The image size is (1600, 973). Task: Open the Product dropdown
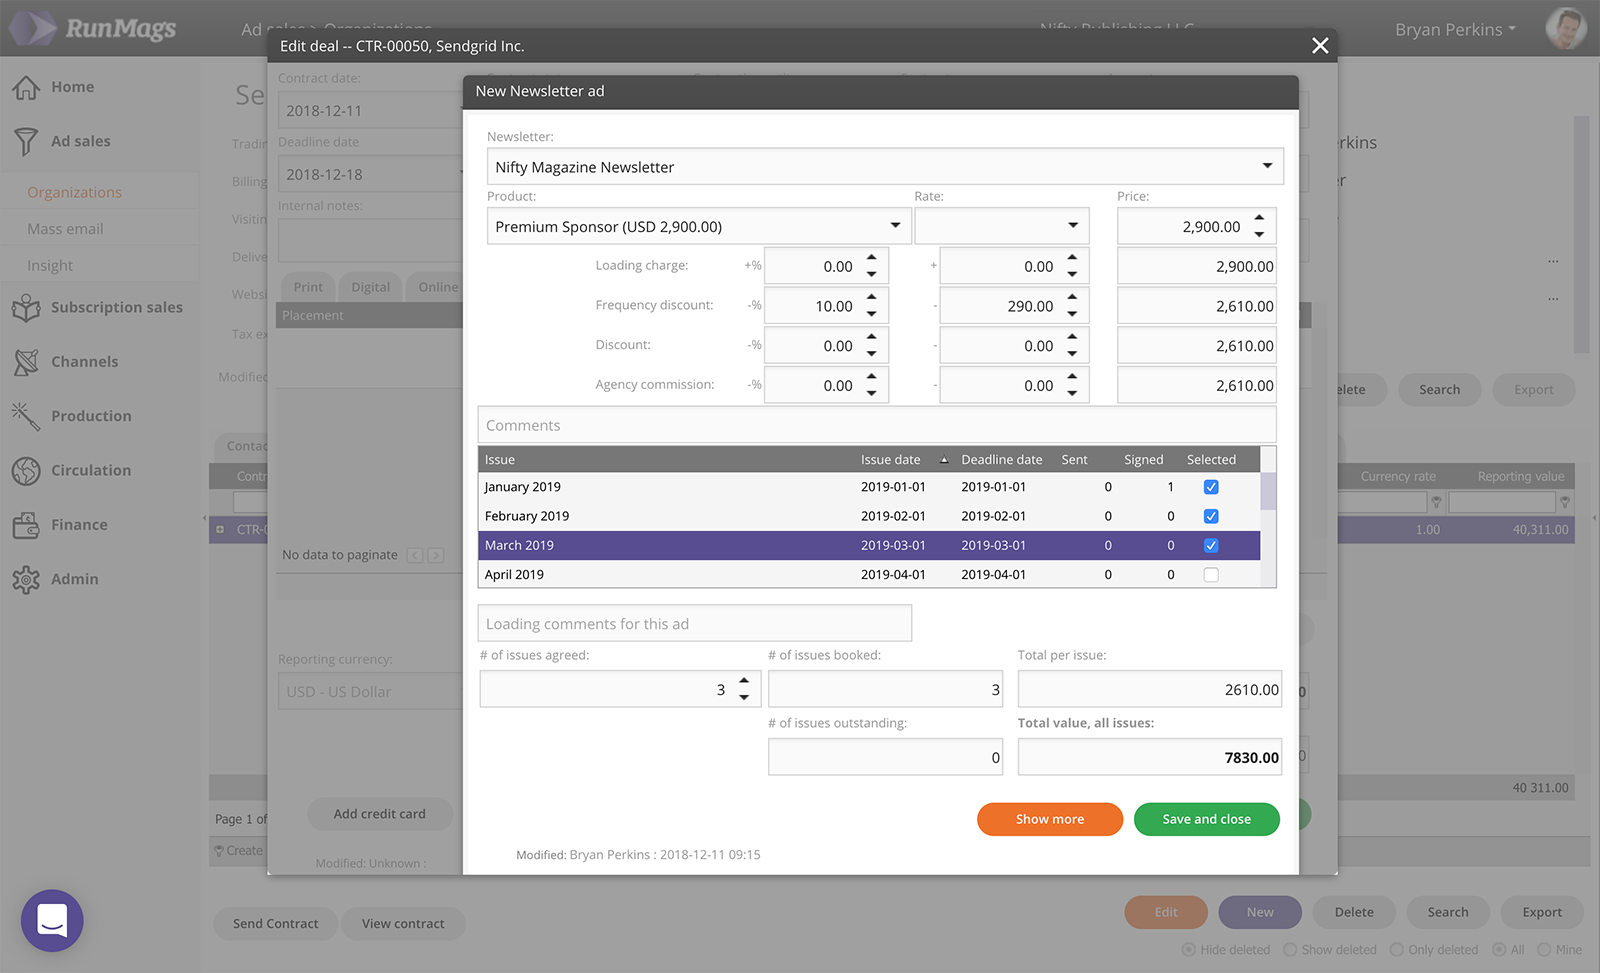pos(698,226)
